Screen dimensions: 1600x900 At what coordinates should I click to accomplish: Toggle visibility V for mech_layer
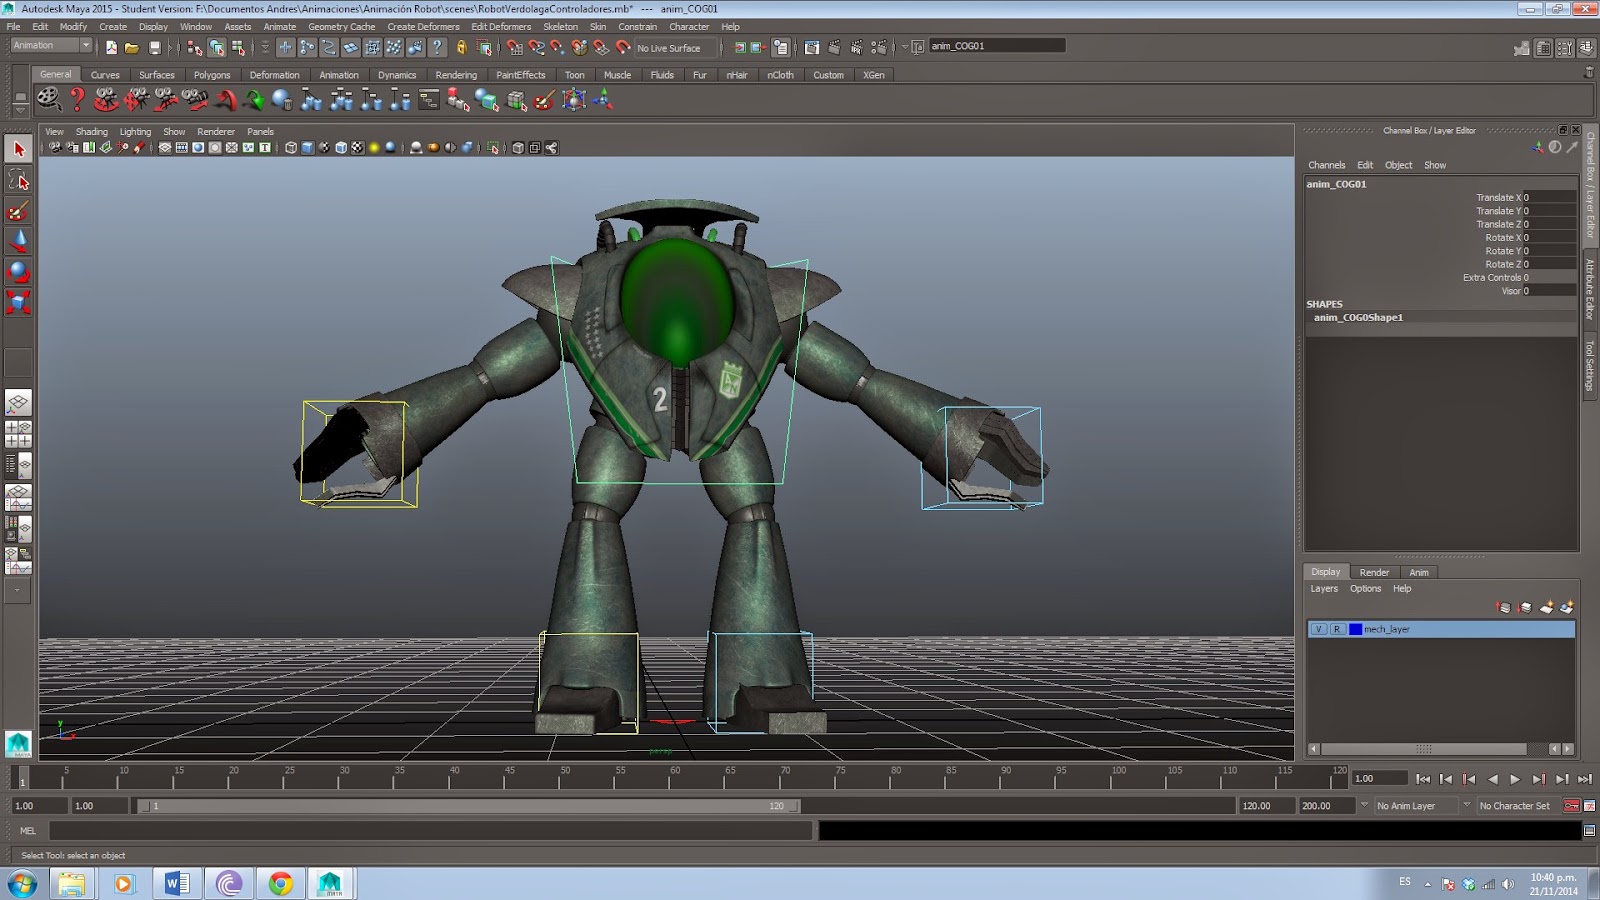1318,629
